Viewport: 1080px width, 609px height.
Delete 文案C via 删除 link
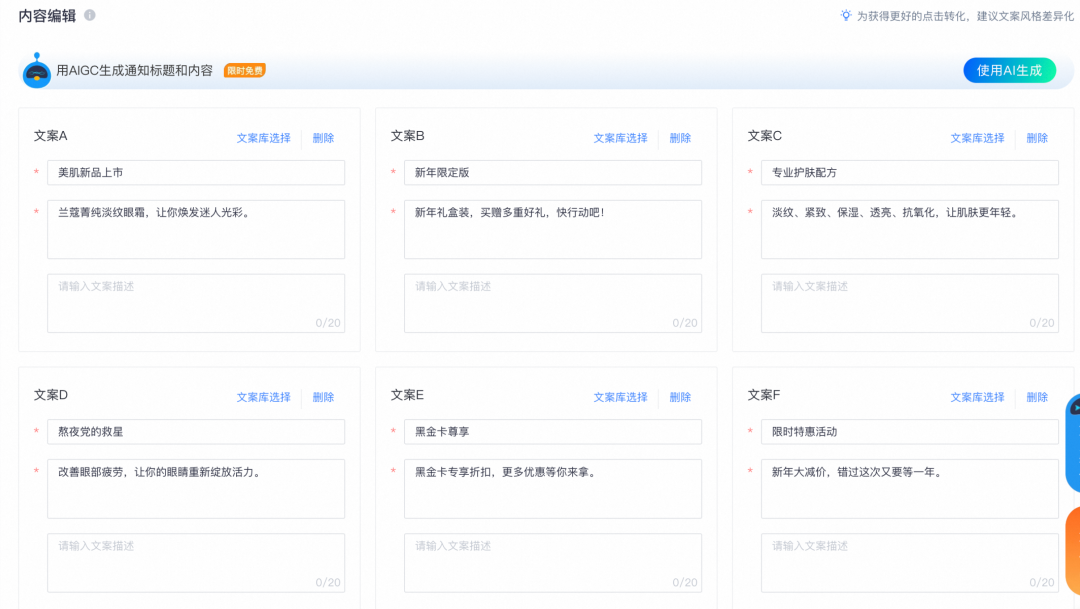pyautogui.click(x=1037, y=138)
